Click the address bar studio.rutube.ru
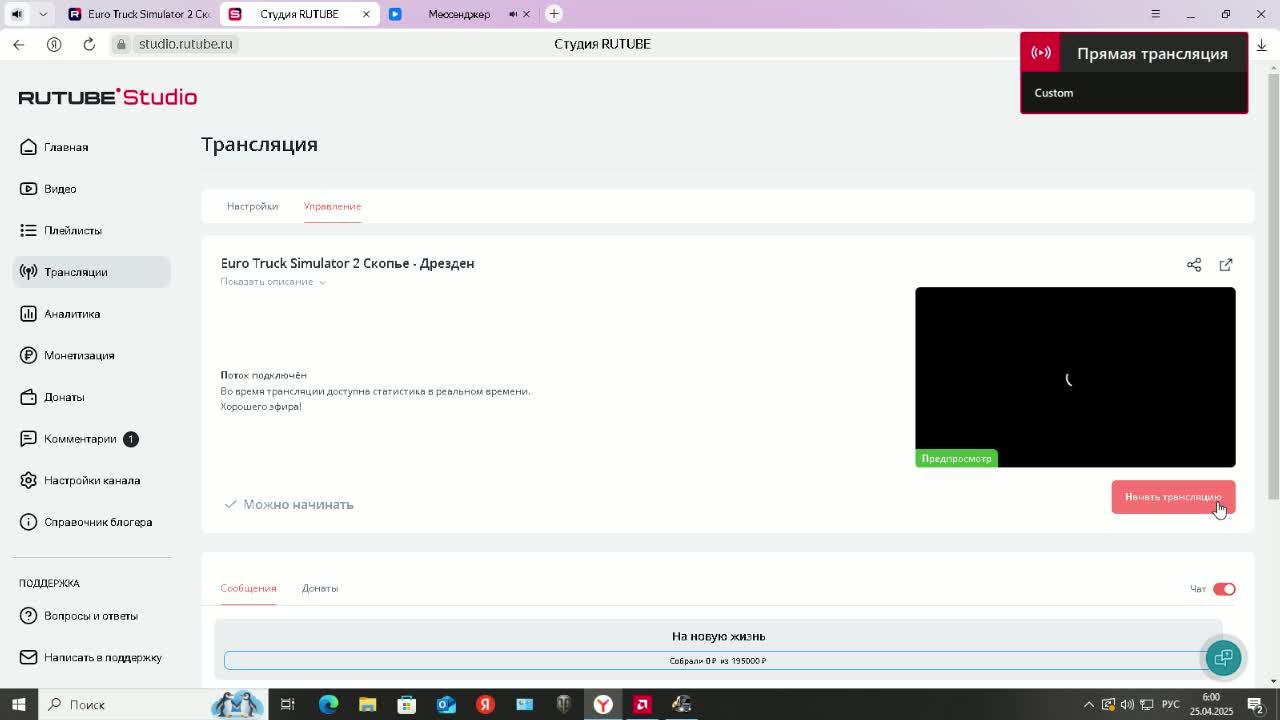Viewport: 1280px width, 720px height. point(185,44)
